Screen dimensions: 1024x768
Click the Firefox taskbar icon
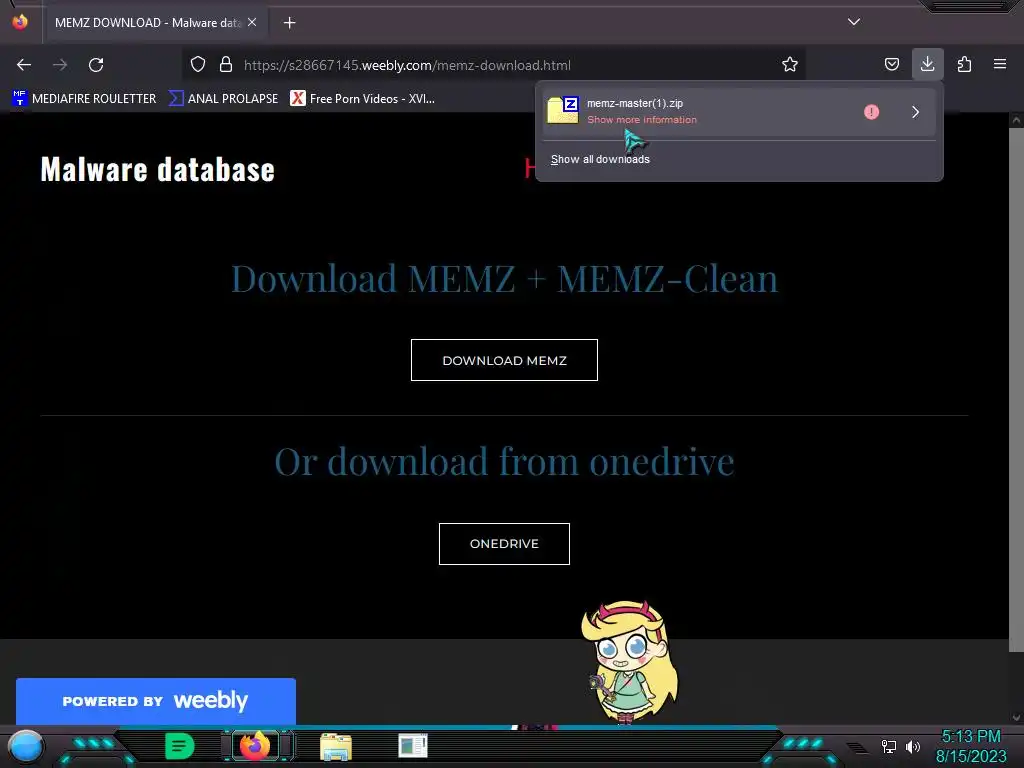255,745
